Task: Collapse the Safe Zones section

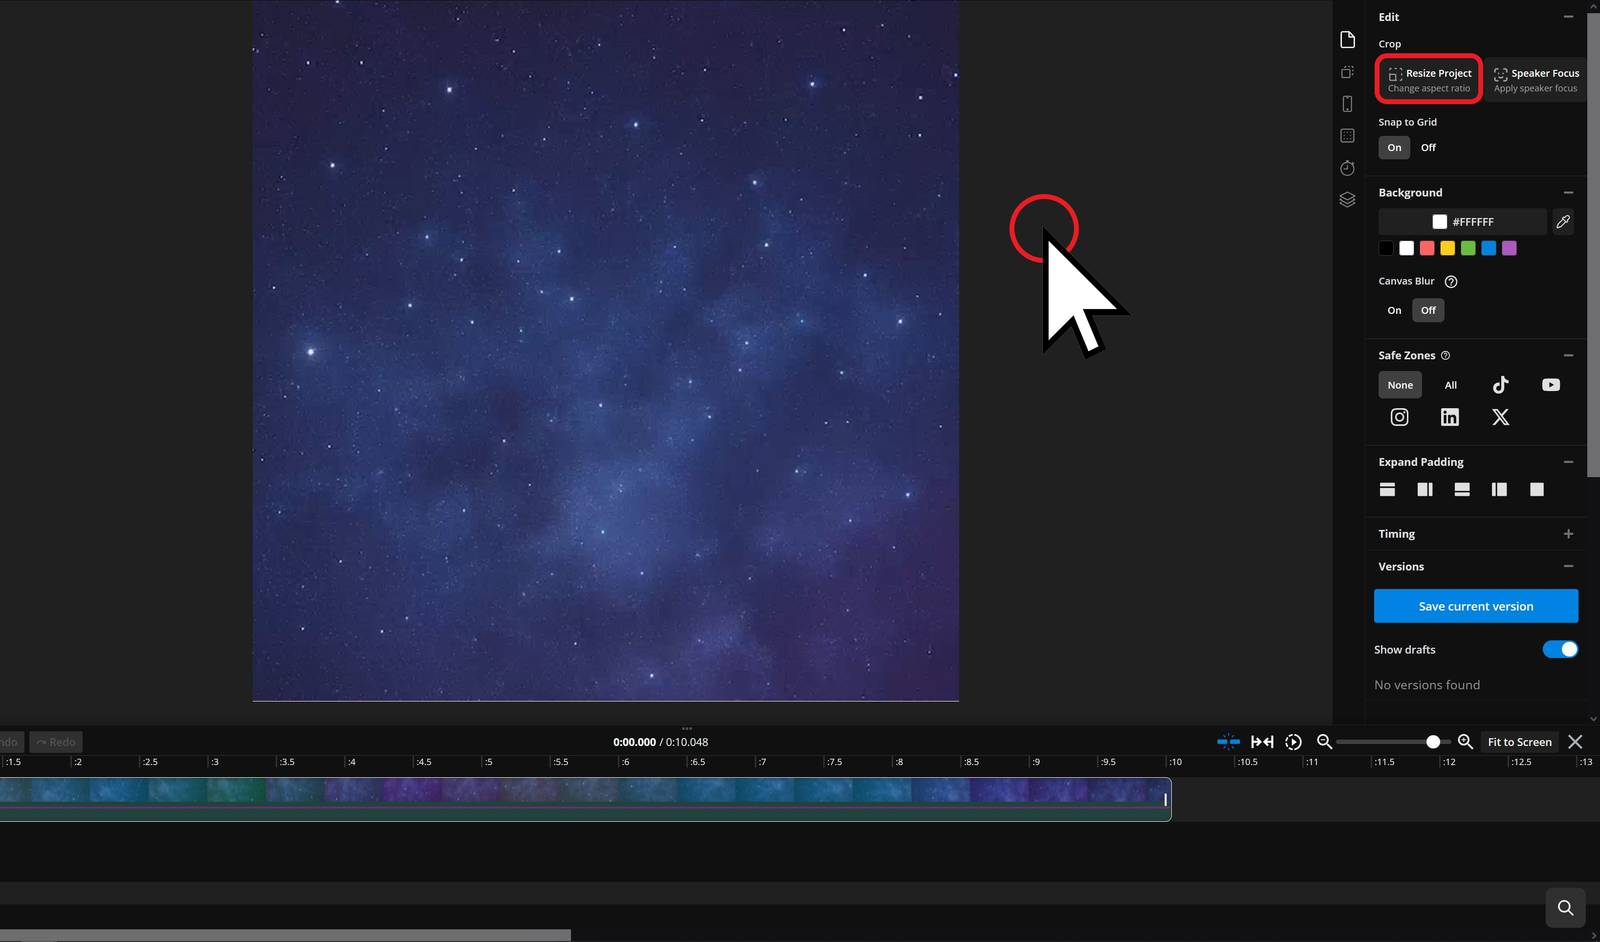Action: click(1567, 355)
